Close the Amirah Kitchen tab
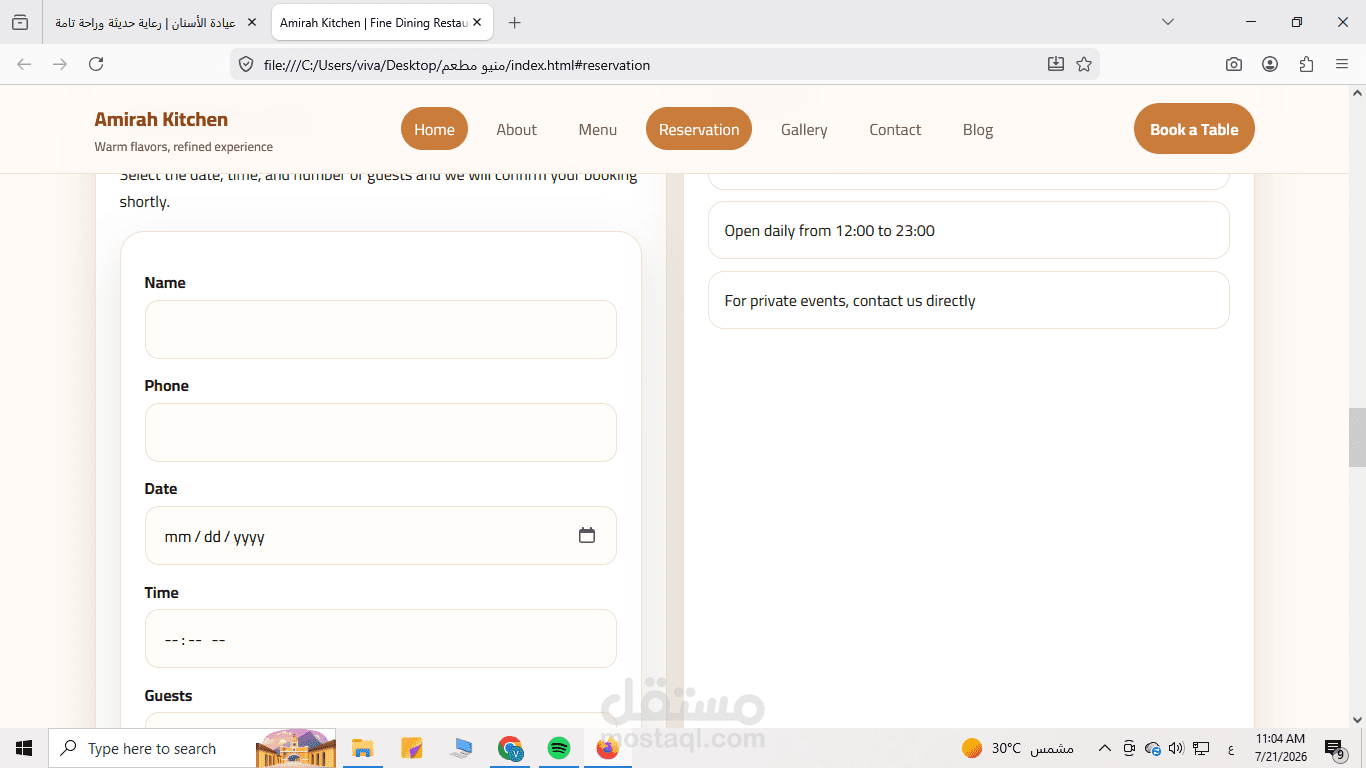The image size is (1366, 768). pyautogui.click(x=477, y=22)
